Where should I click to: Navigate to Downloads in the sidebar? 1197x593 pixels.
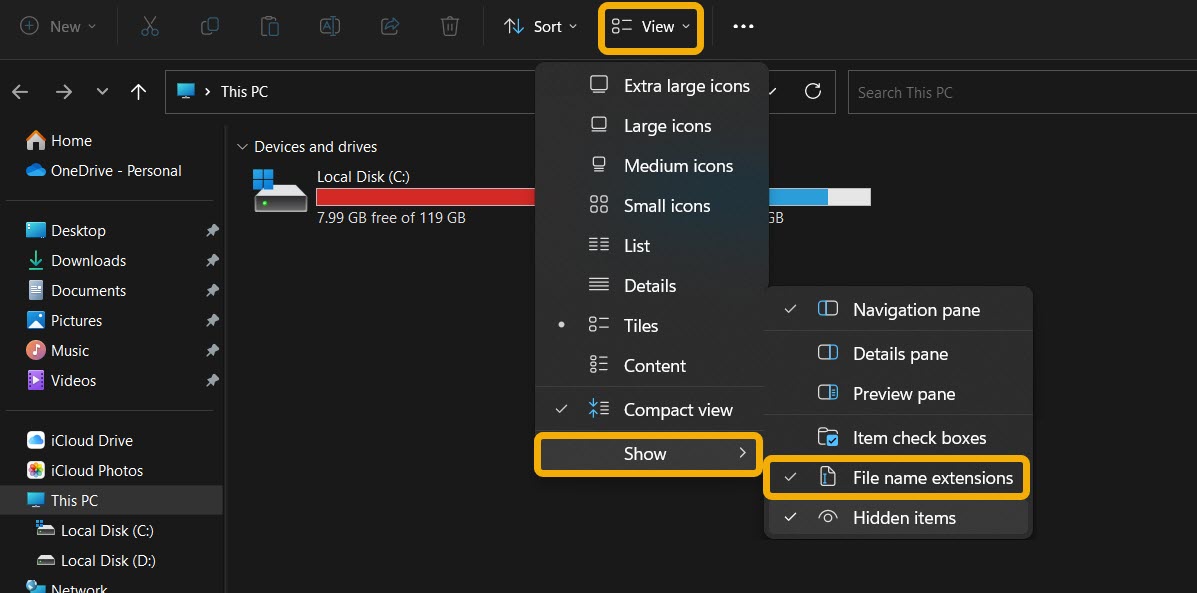click(87, 260)
